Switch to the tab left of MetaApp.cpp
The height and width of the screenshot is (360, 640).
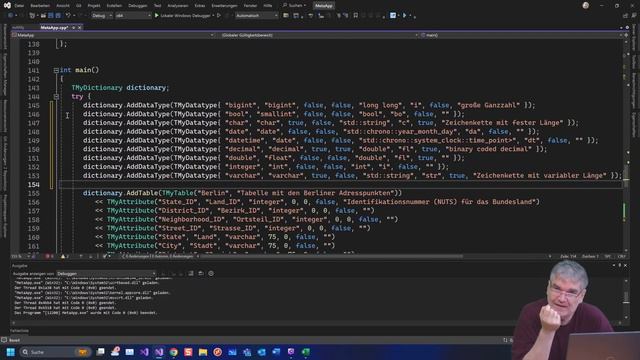coord(18,27)
